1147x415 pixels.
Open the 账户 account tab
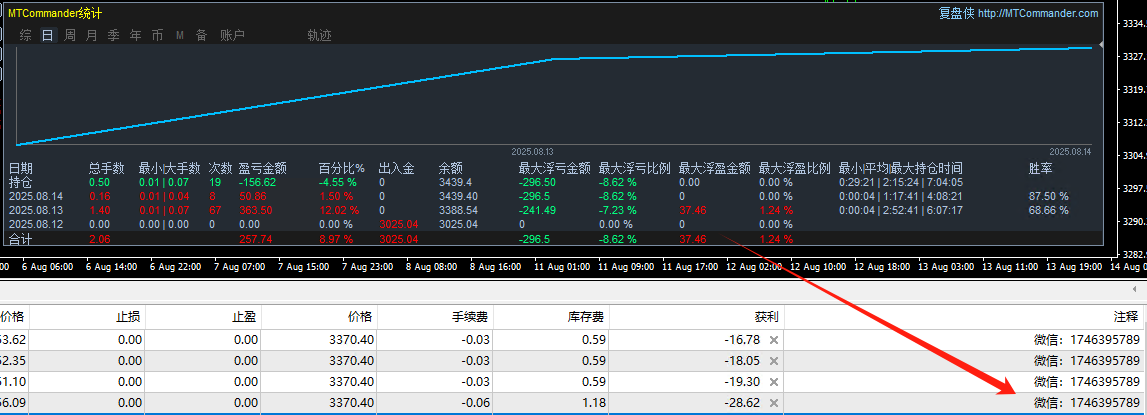[x=233, y=35]
